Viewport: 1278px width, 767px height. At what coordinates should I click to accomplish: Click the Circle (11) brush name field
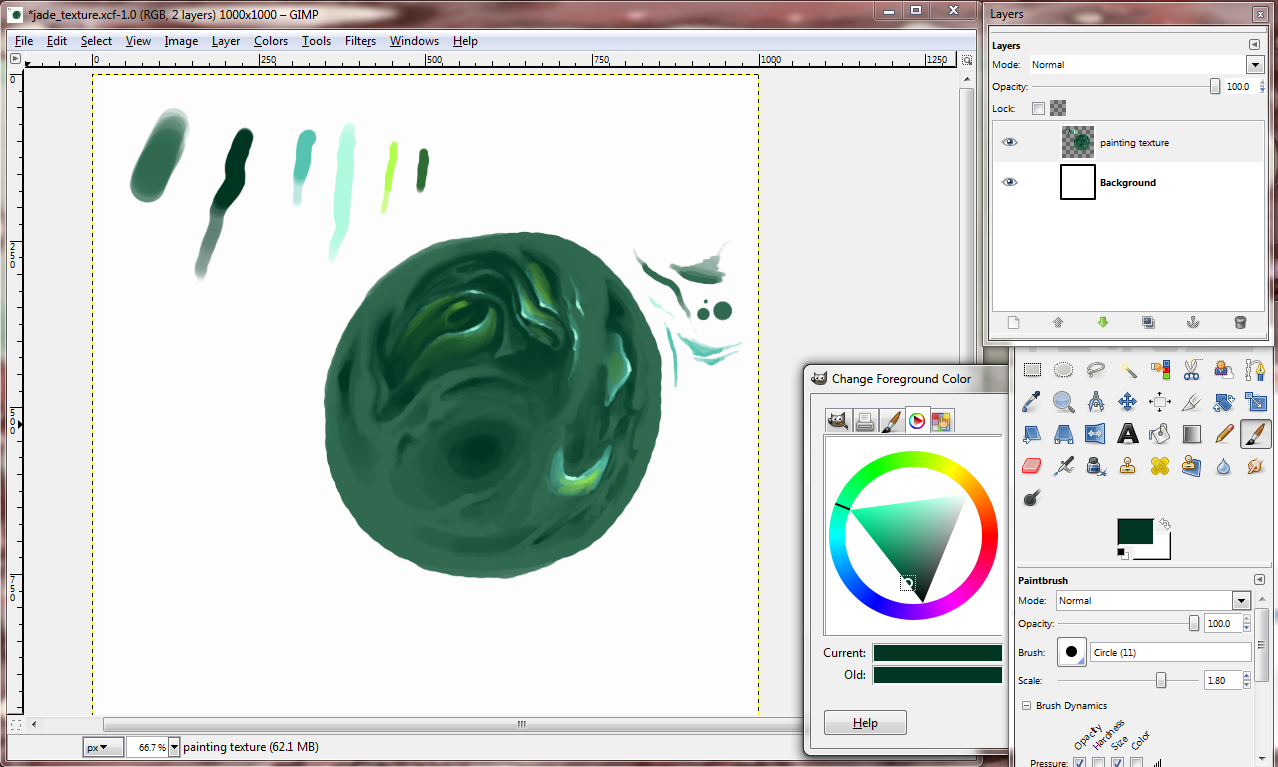click(1170, 652)
